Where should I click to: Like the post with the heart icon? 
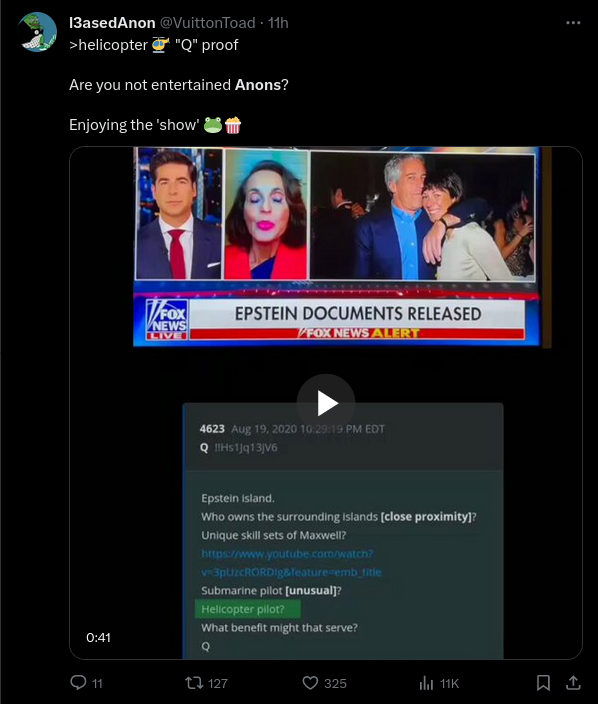pyautogui.click(x=310, y=683)
